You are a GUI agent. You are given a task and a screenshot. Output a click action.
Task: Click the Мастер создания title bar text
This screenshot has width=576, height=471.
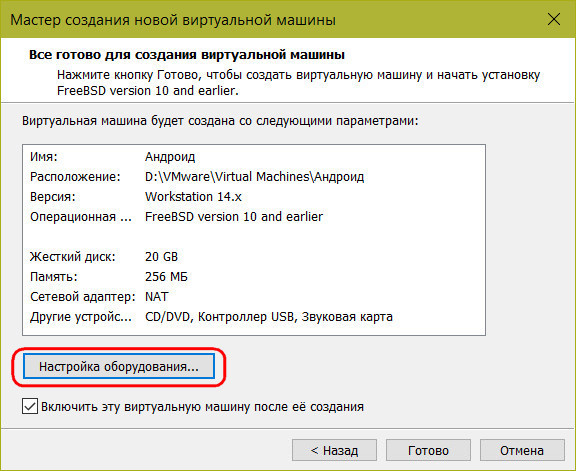click(x=173, y=20)
